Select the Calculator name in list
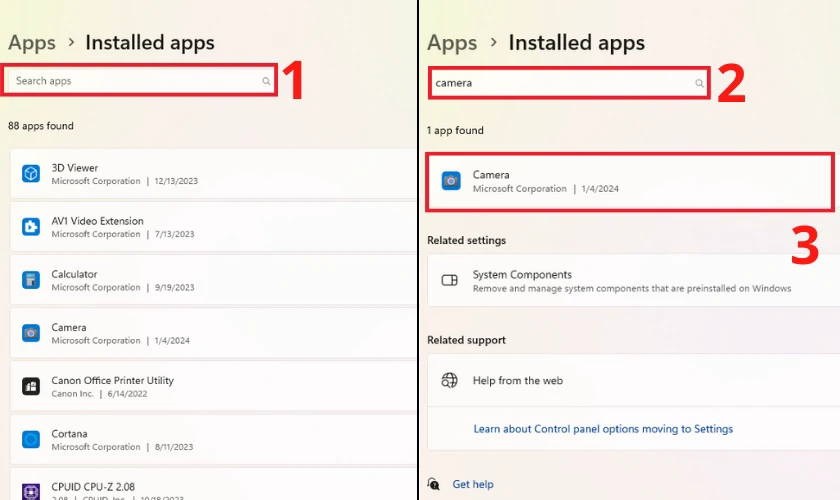 coord(74,274)
